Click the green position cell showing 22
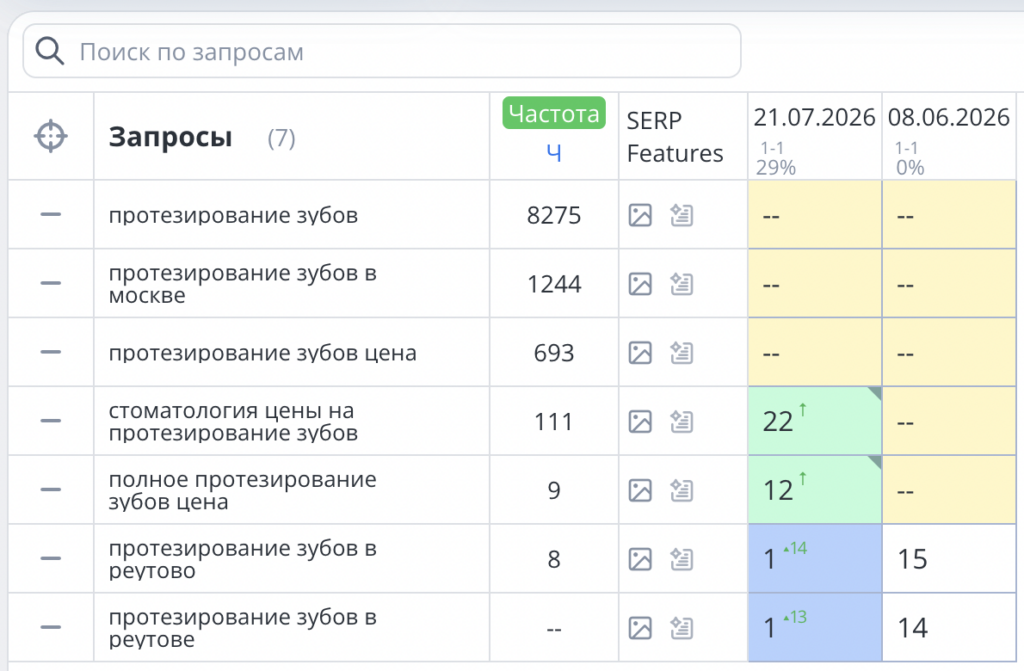 tap(814, 421)
